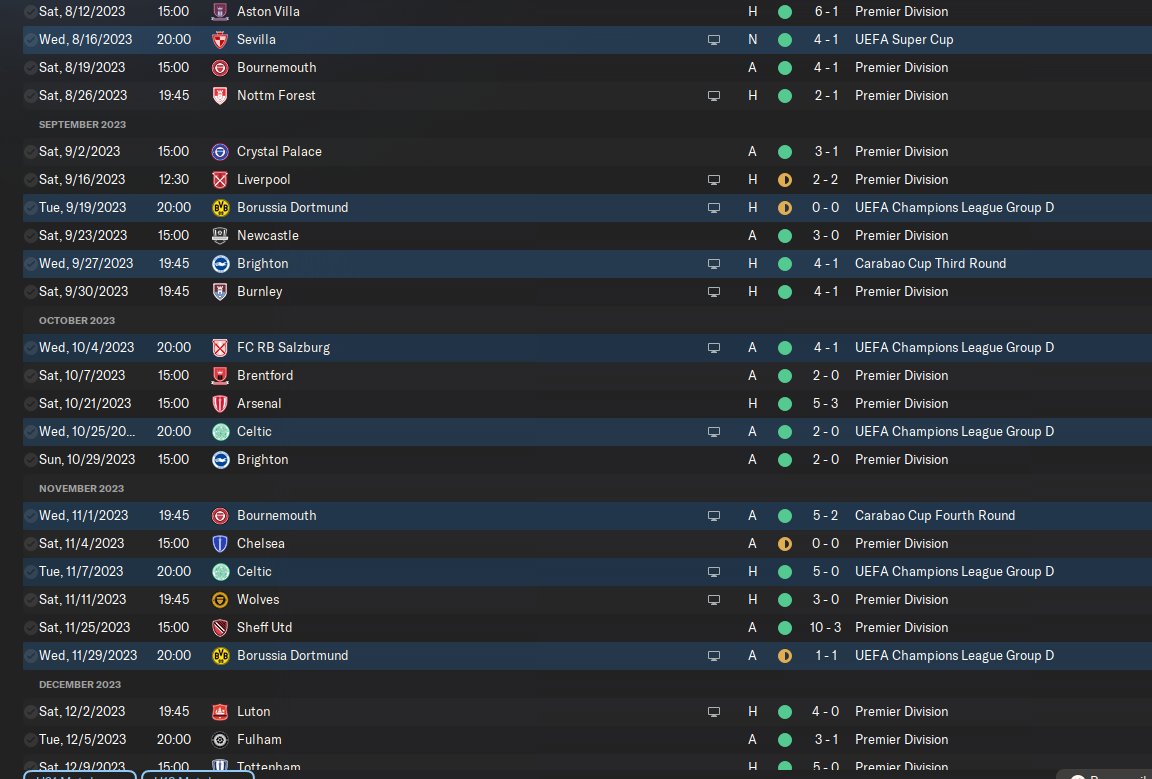
Task: Toggle the check circle beside Sat, 11/25/2023
Action: click(31, 628)
